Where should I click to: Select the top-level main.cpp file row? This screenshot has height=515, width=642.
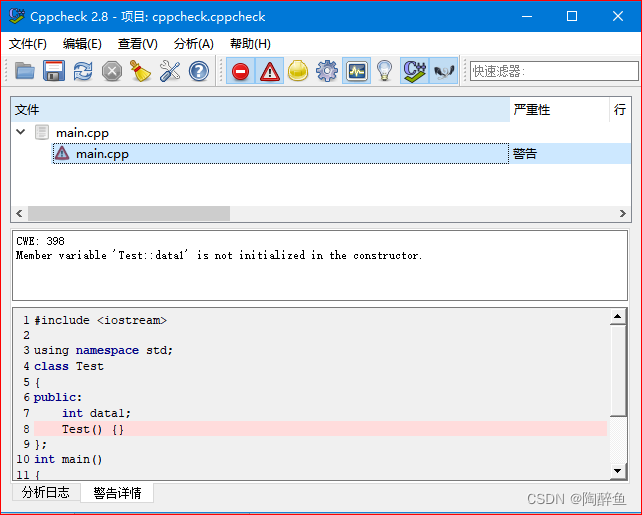321,133
